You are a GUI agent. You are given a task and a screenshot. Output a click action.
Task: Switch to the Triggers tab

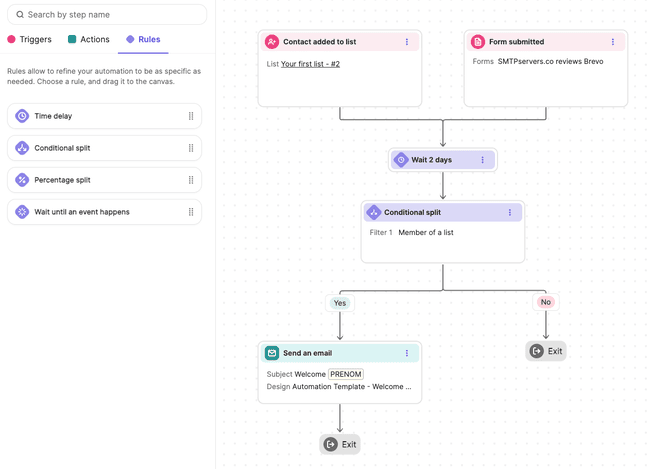pyautogui.click(x=29, y=40)
